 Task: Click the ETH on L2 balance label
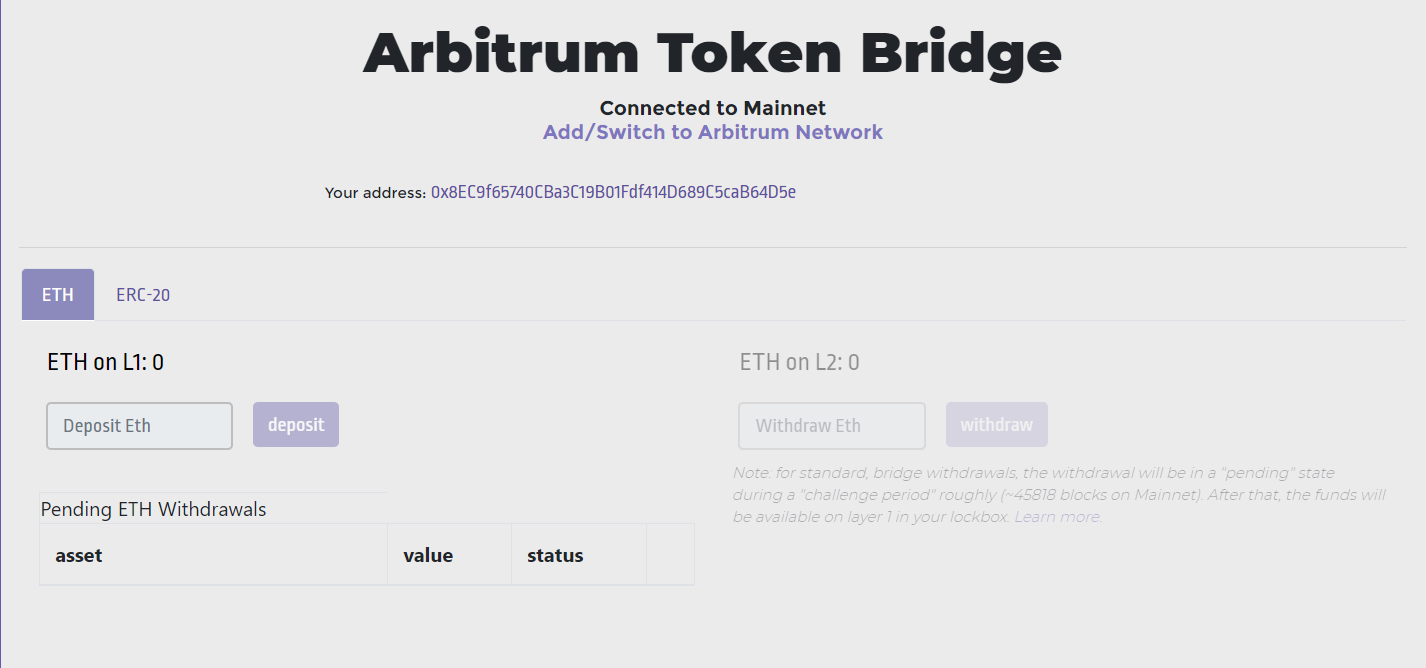[x=800, y=362]
